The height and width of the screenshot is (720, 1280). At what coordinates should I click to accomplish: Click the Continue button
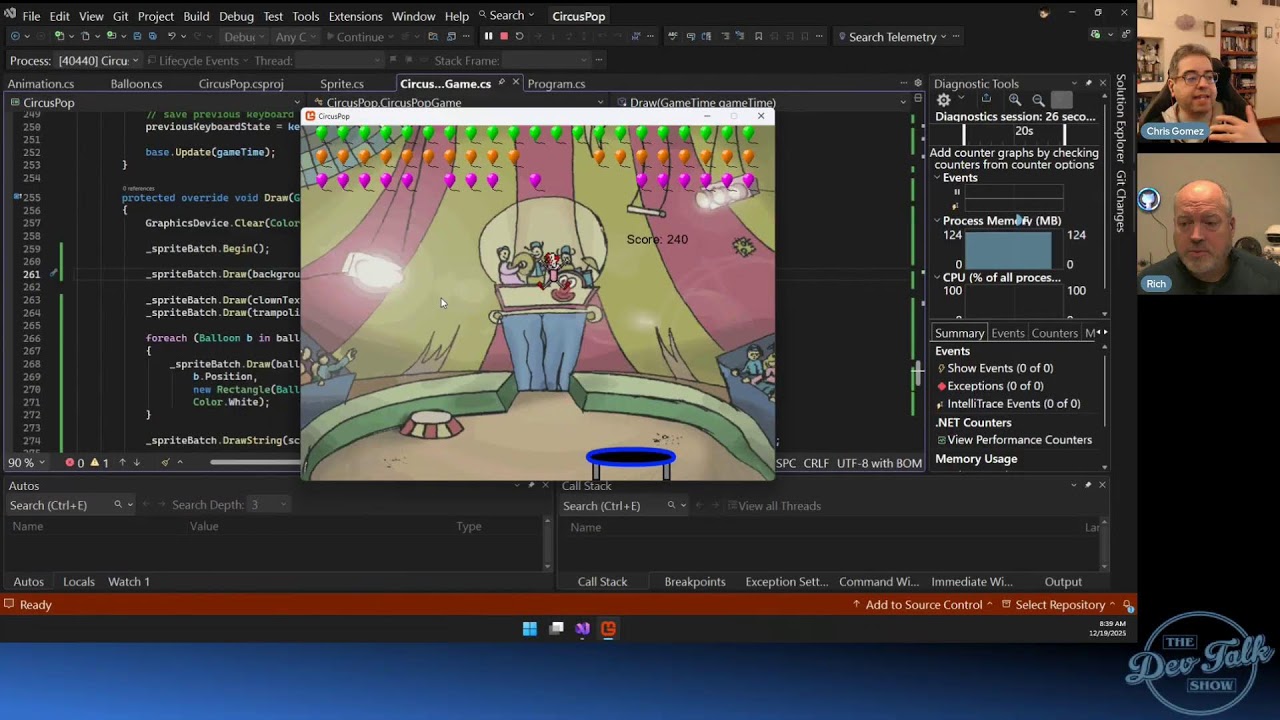click(x=353, y=37)
